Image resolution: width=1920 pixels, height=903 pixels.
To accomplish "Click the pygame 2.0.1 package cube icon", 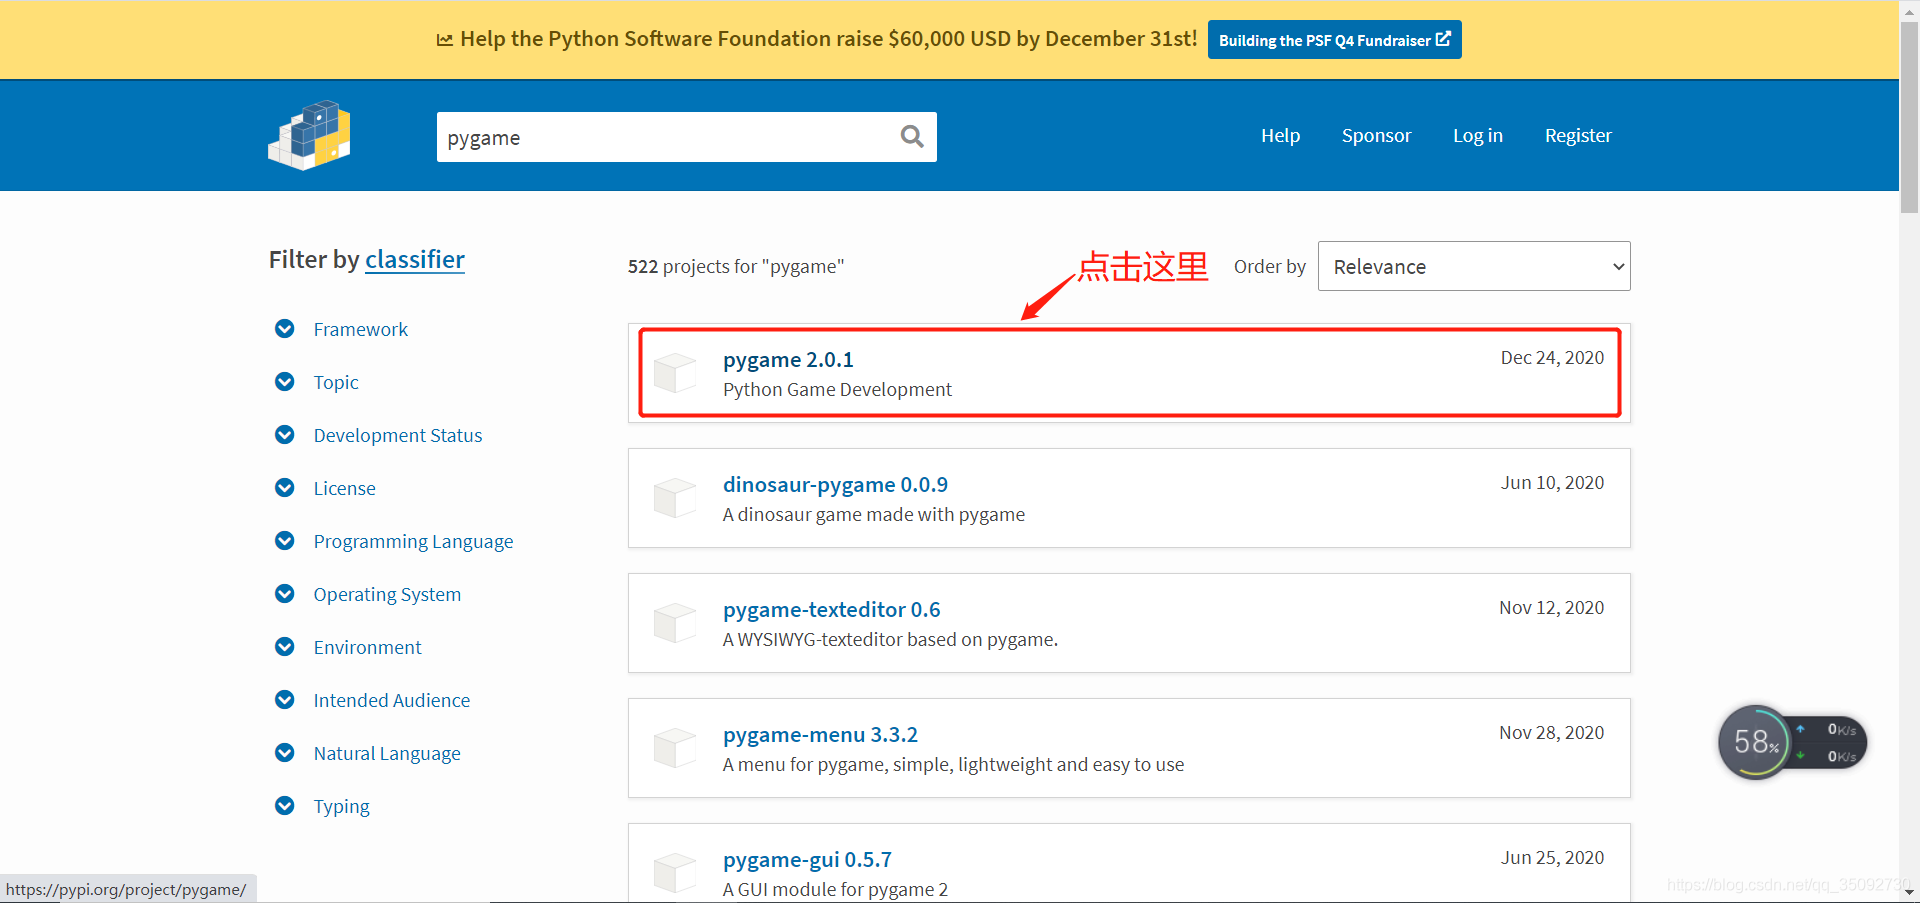I will tap(675, 373).
